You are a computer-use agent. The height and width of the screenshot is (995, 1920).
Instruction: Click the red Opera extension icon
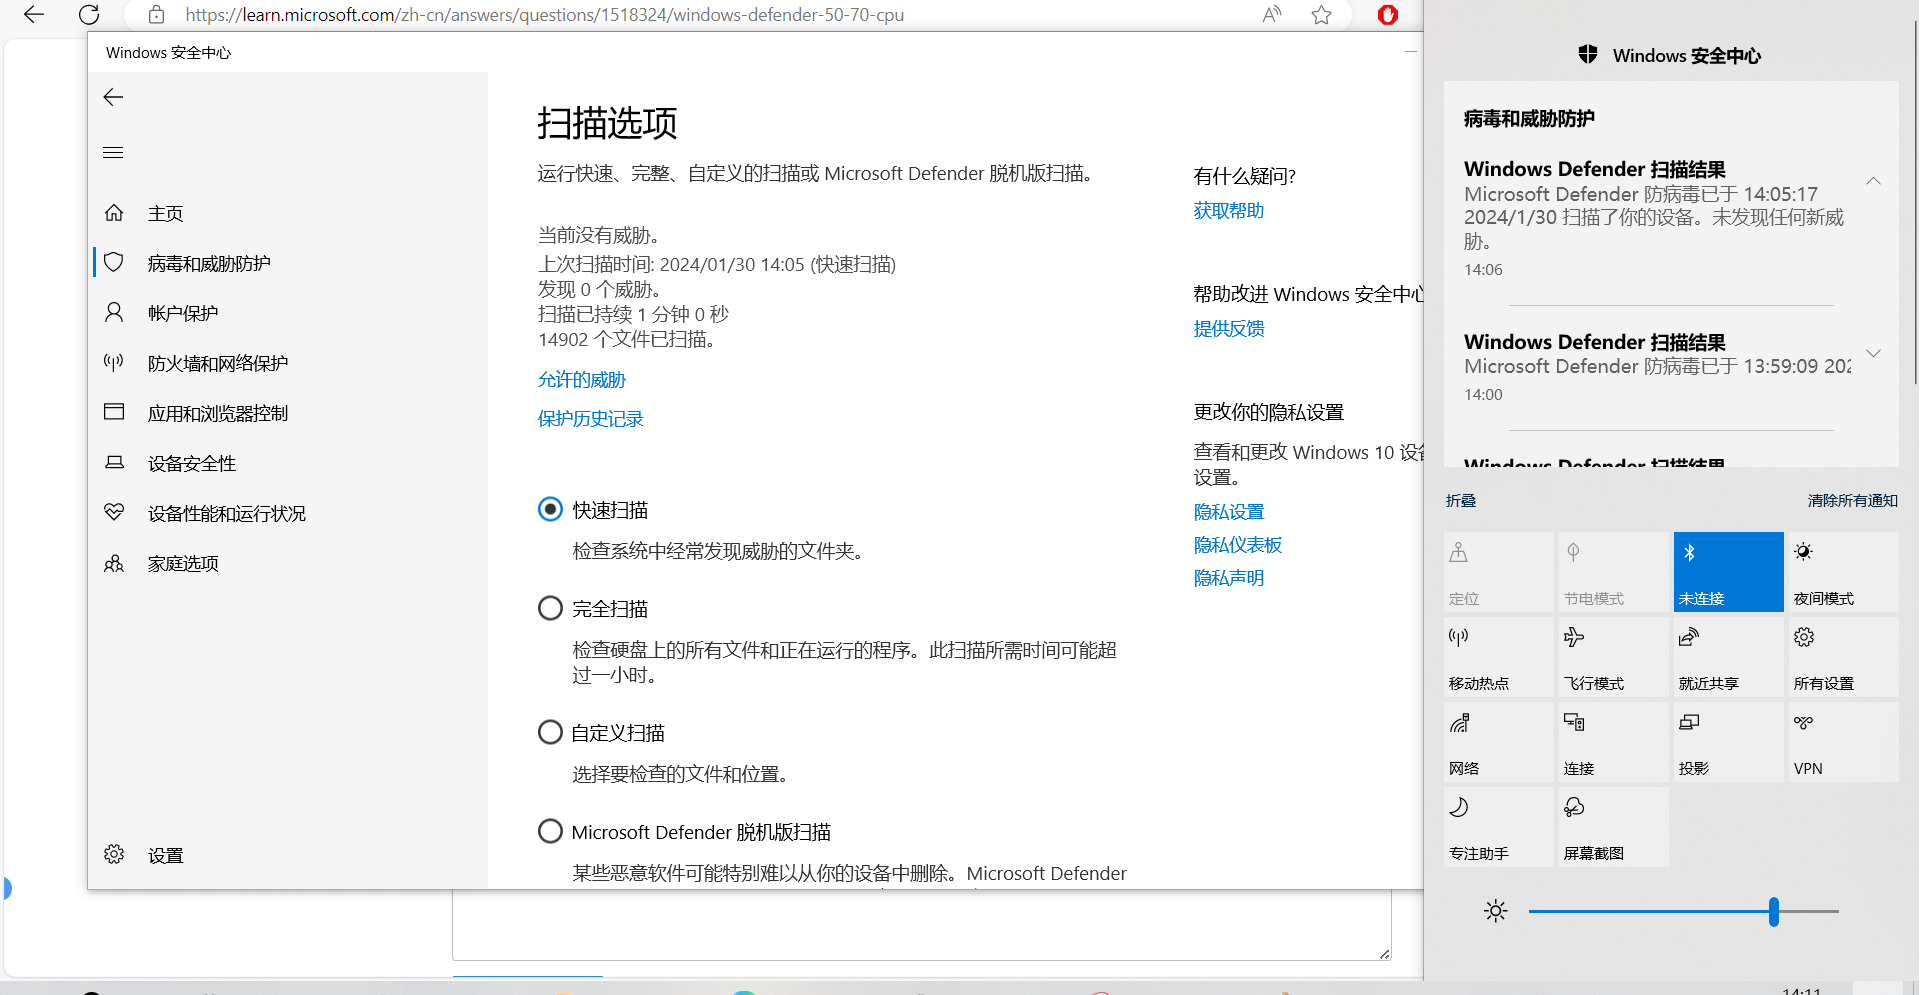[1388, 15]
